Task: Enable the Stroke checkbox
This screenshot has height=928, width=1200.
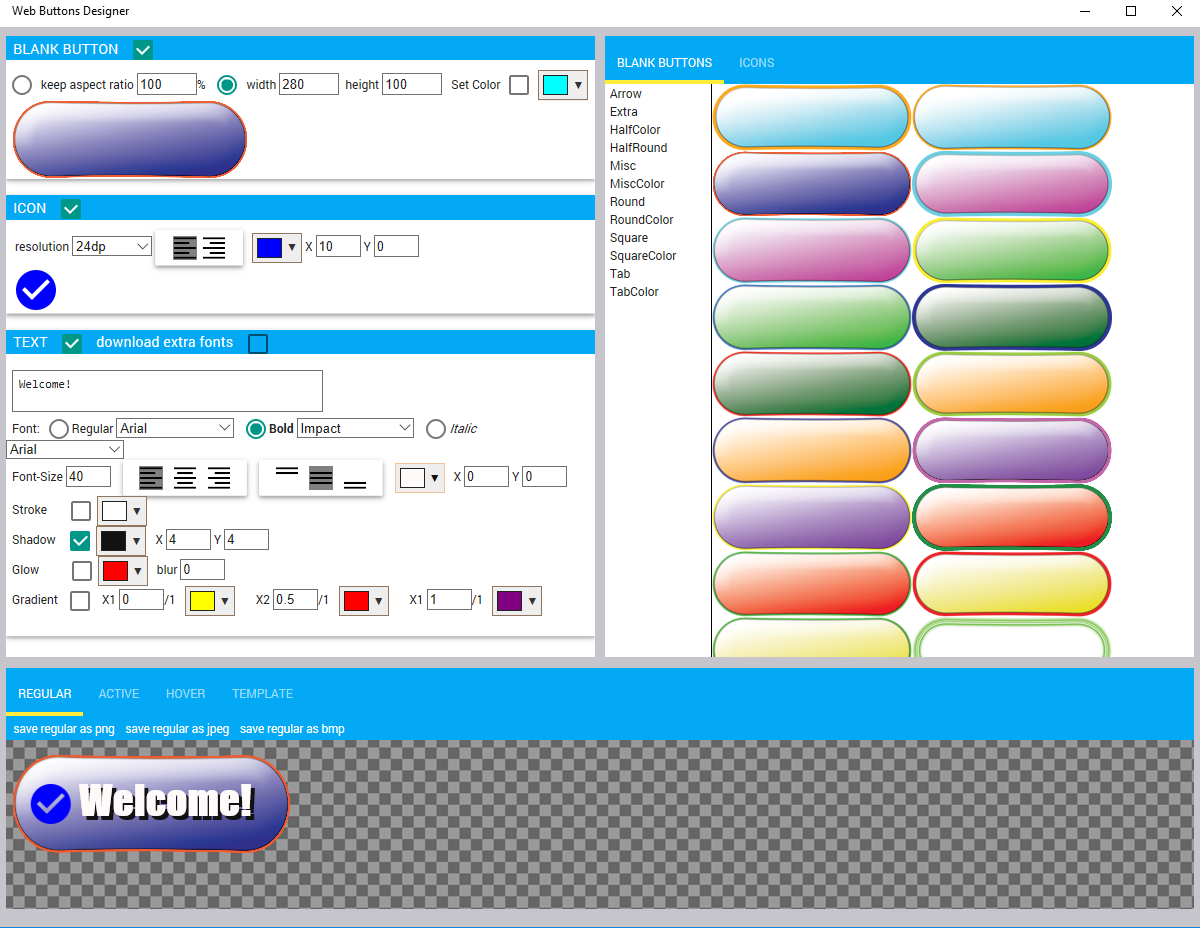Action: 81,511
